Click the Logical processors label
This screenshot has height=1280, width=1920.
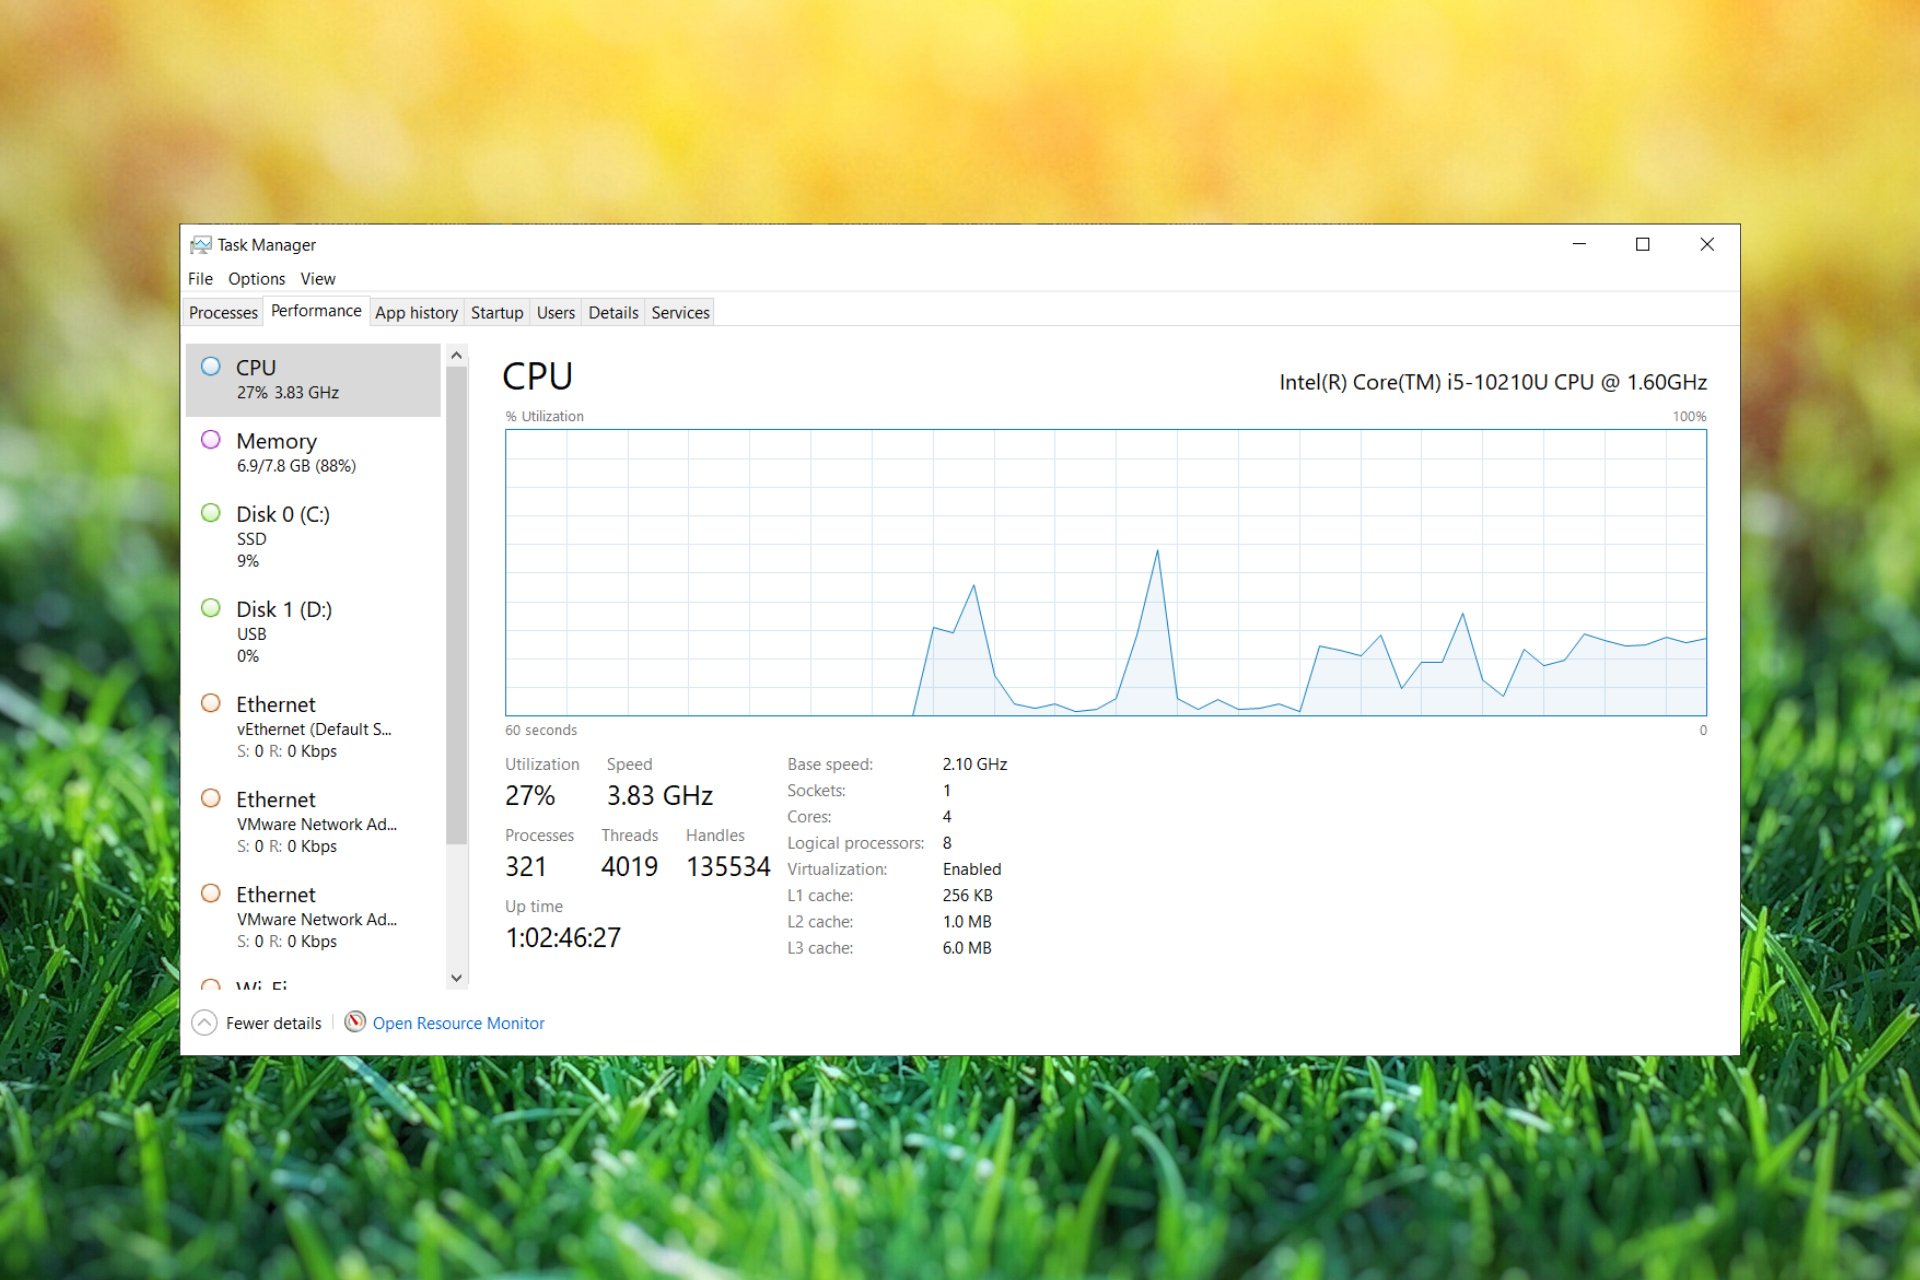tap(855, 843)
